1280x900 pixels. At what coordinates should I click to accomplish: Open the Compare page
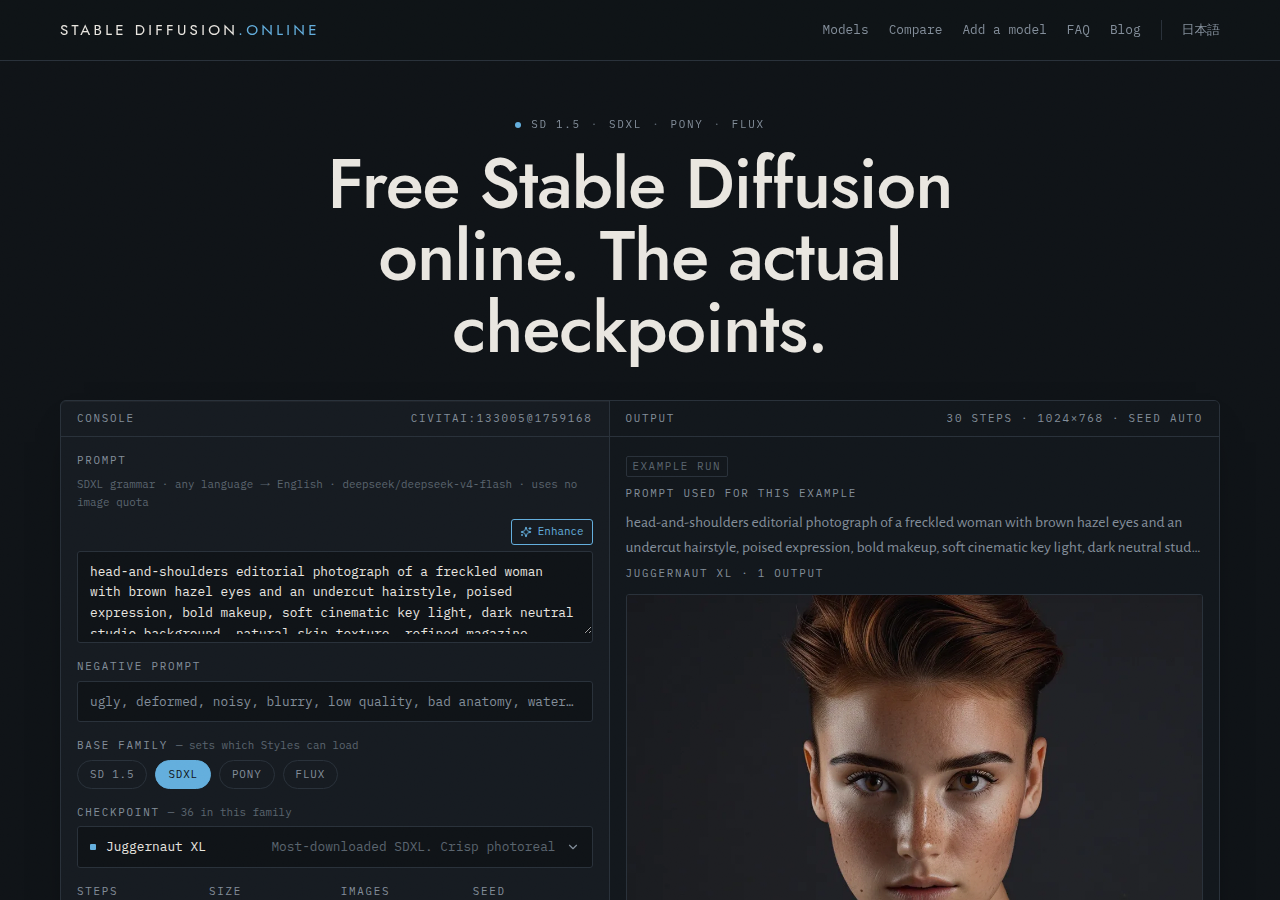click(x=915, y=30)
